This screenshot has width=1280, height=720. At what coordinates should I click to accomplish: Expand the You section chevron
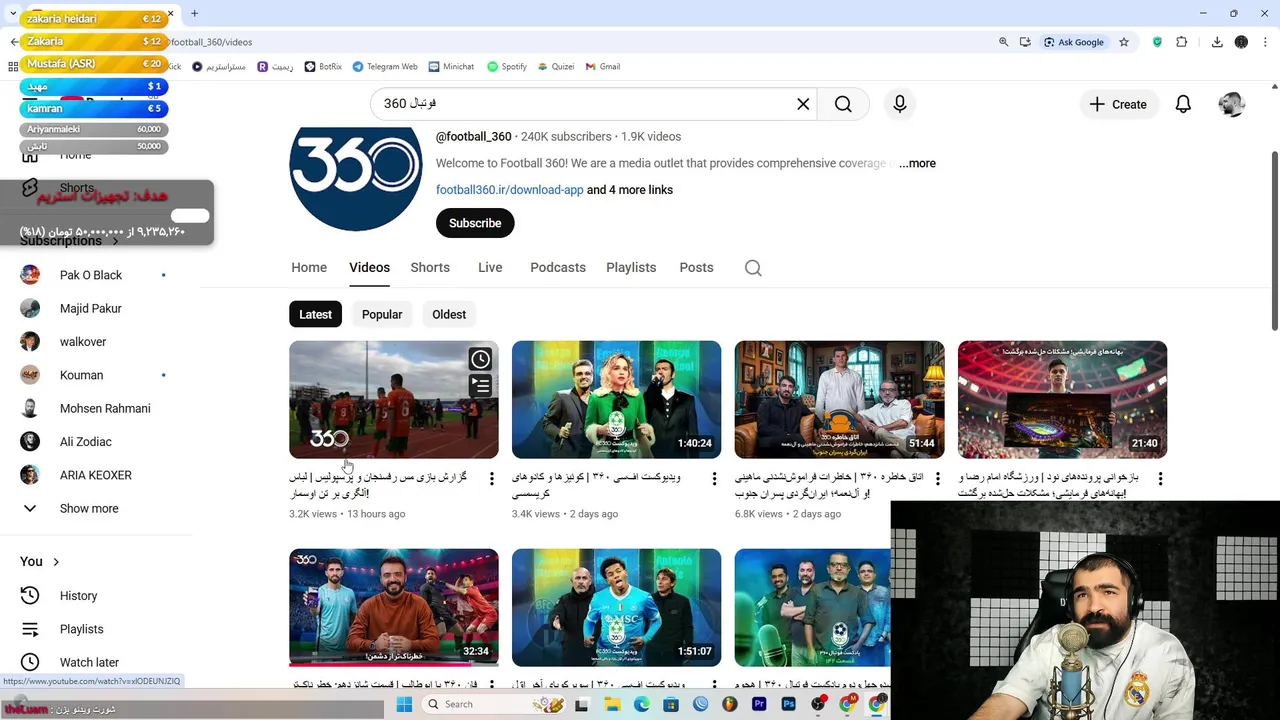point(56,562)
